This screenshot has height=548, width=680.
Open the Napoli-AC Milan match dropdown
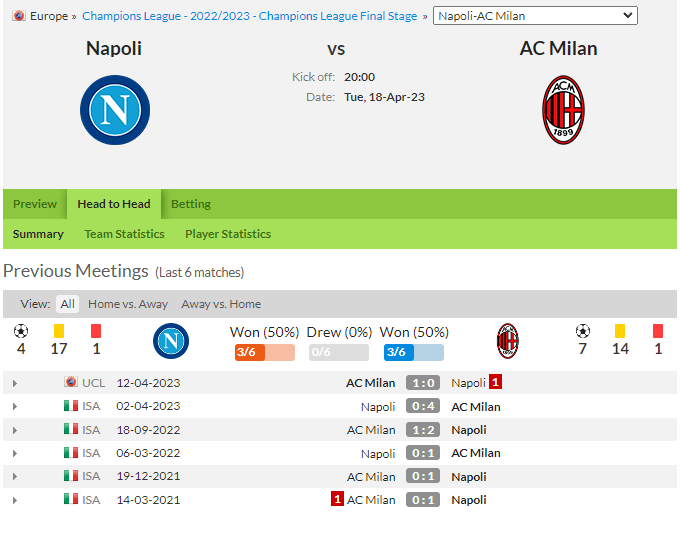(535, 16)
